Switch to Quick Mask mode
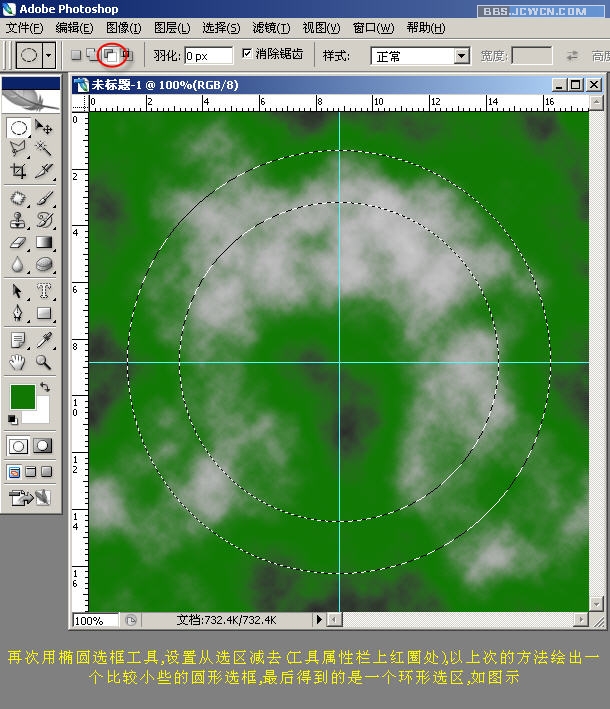 [x=43, y=446]
